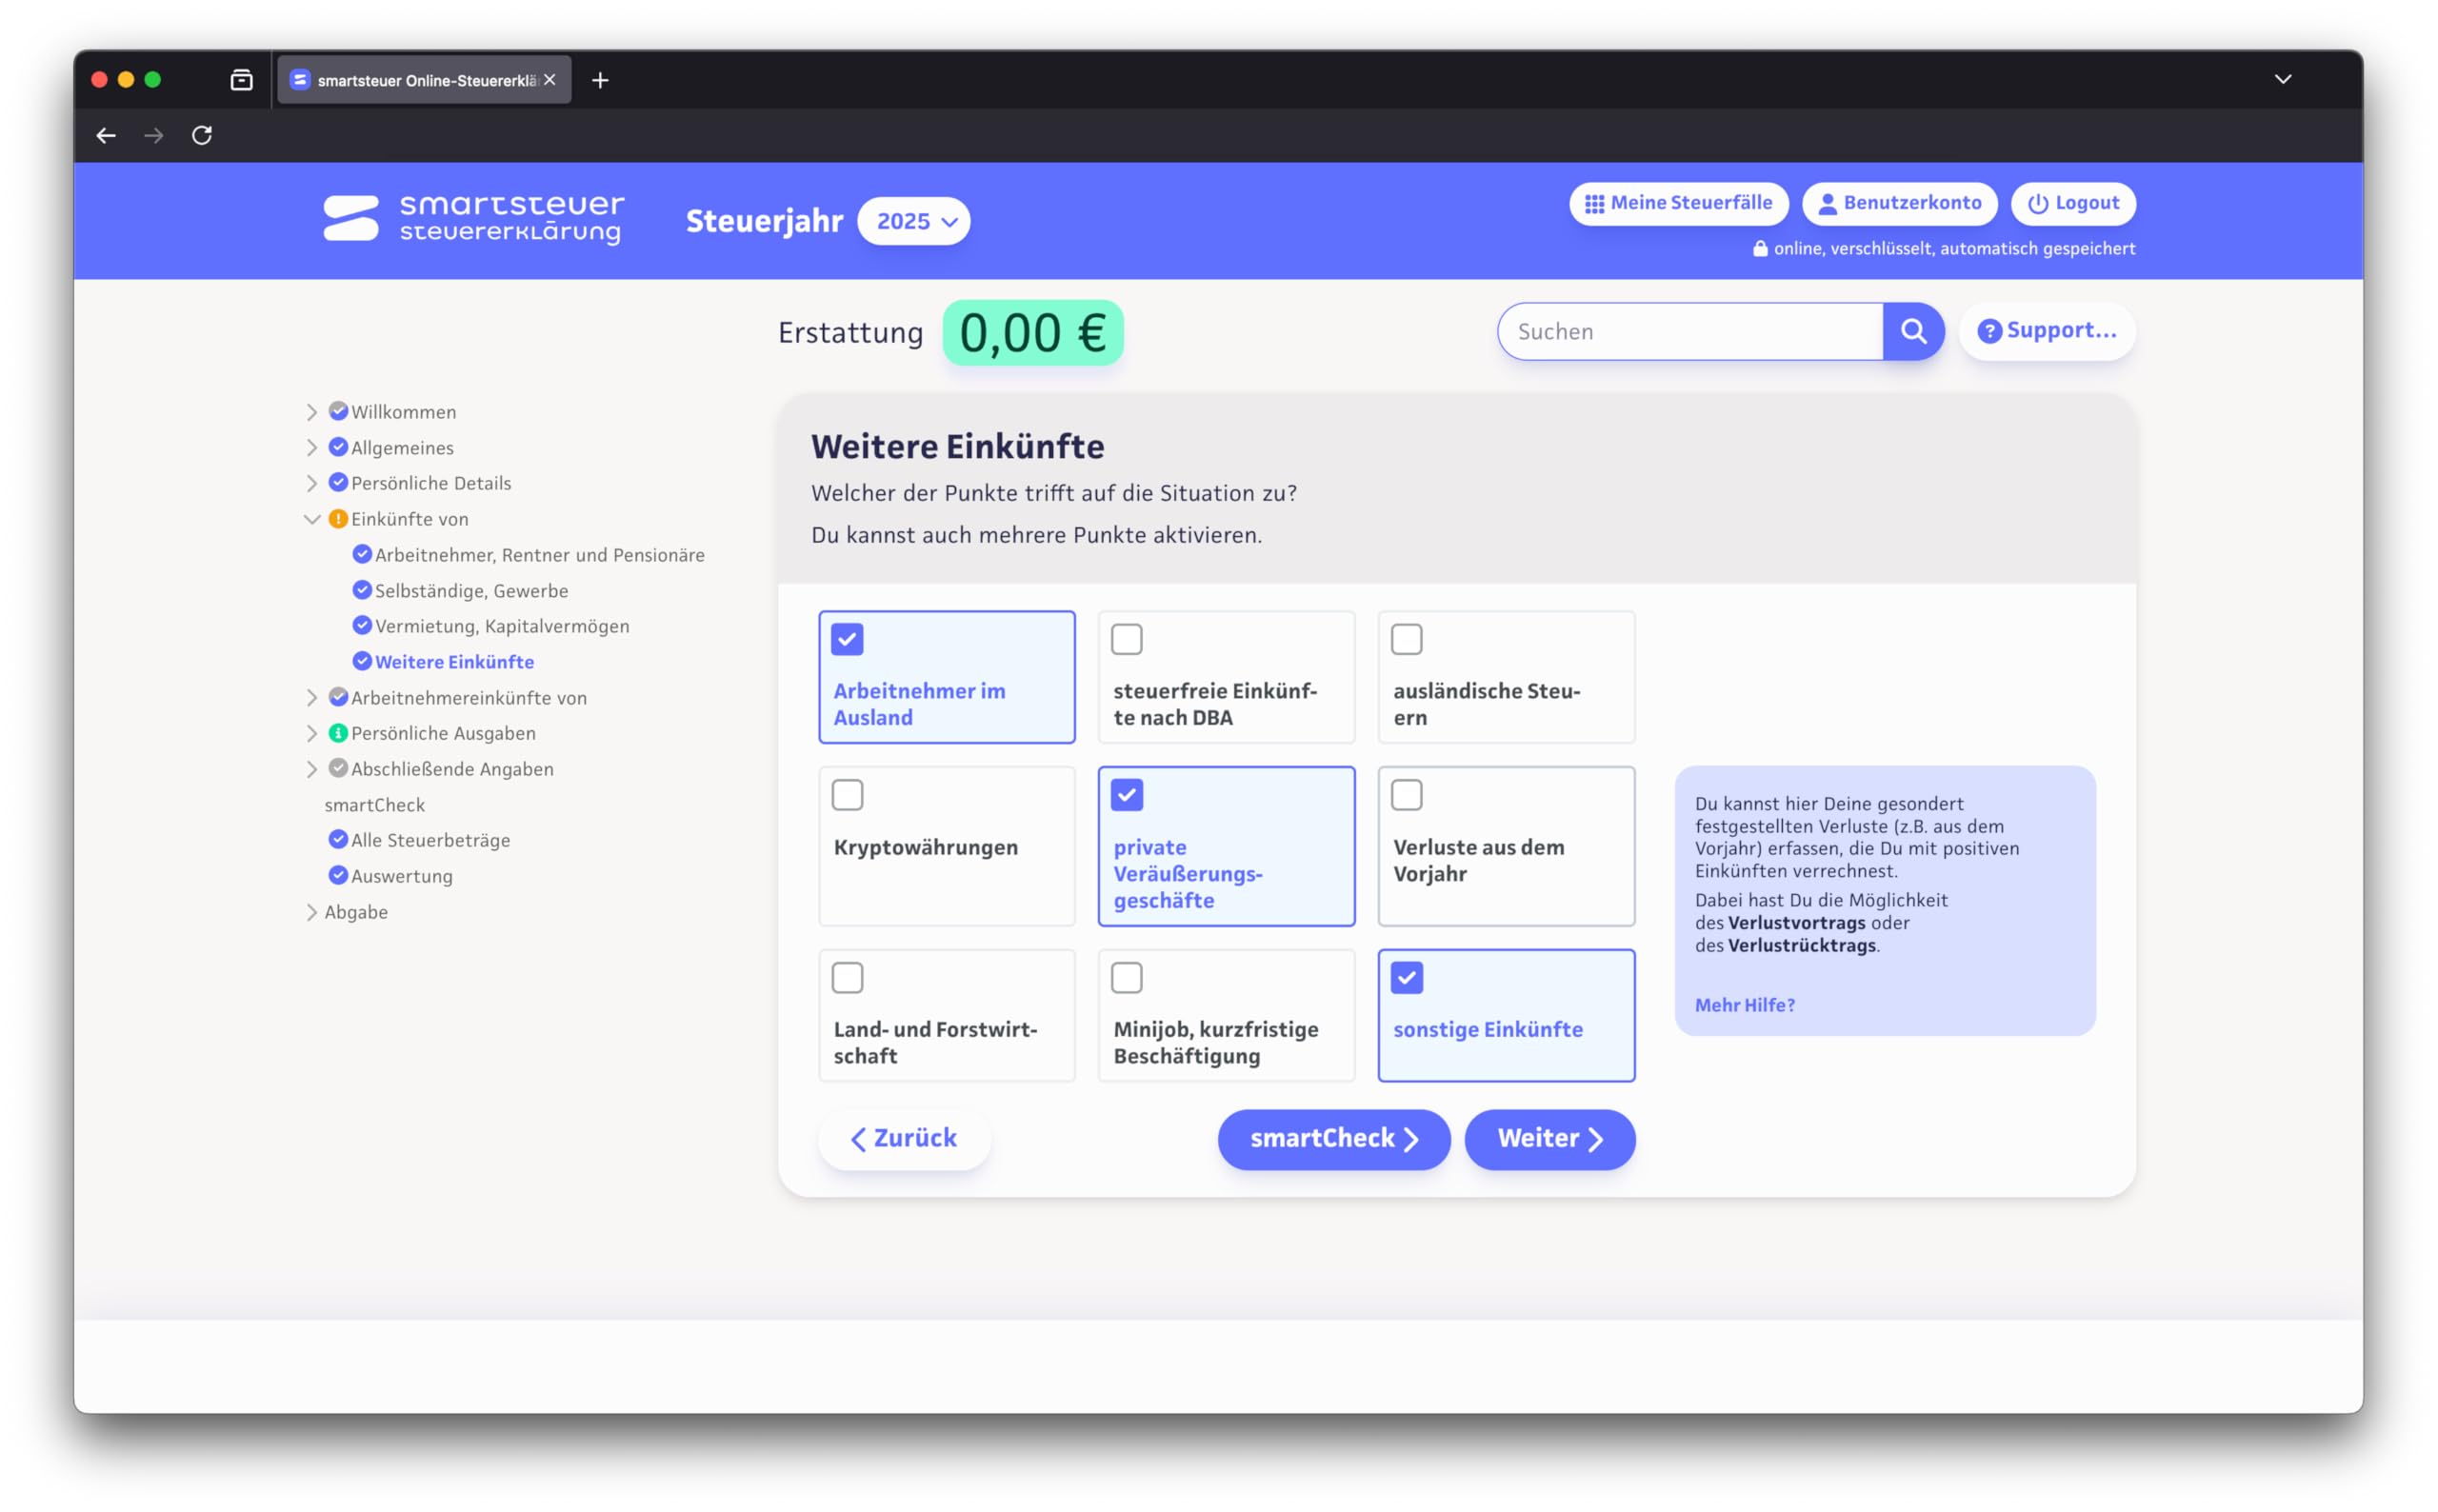Expand the Persönliche Ausgaben section
The height and width of the screenshot is (1512, 2438).
[312, 733]
